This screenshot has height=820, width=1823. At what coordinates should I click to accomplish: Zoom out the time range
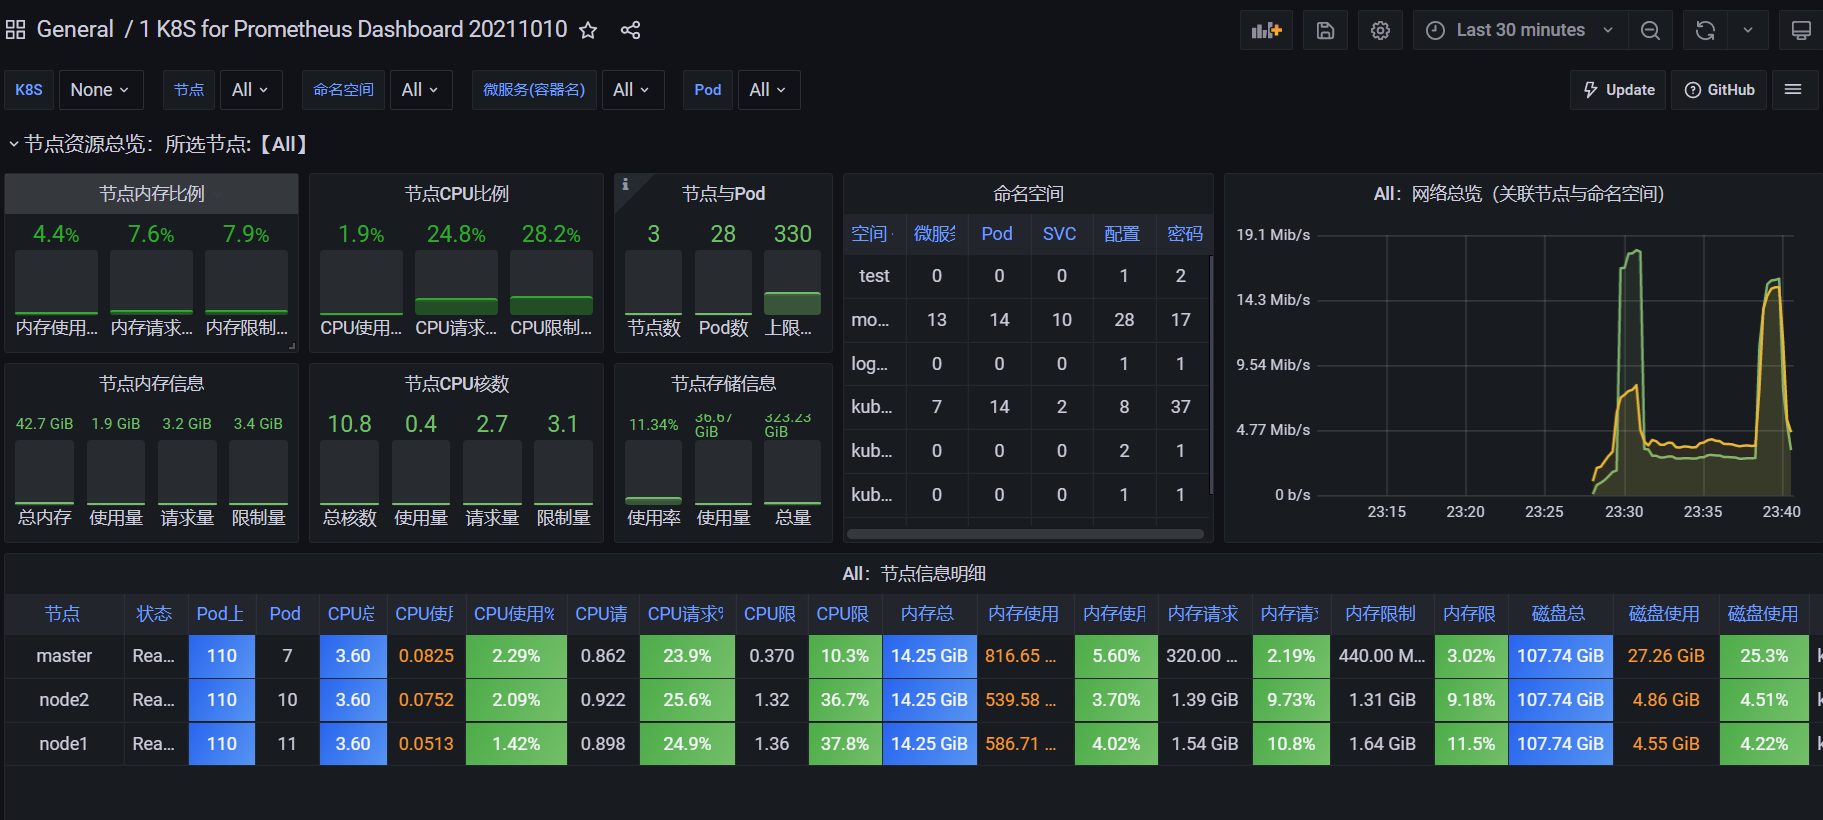point(1650,30)
